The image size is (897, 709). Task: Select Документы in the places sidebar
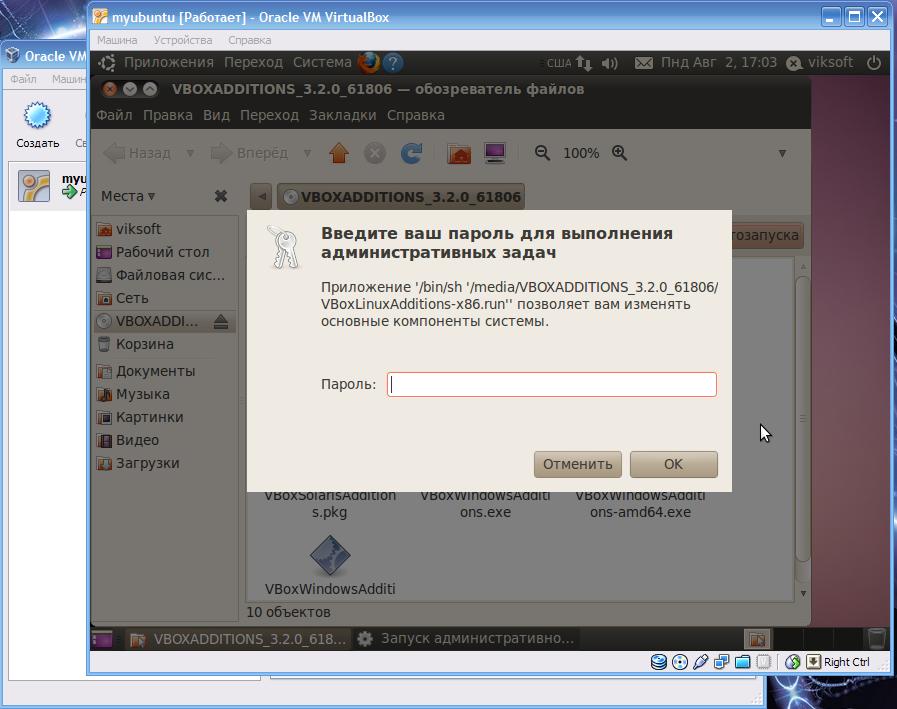(x=155, y=371)
